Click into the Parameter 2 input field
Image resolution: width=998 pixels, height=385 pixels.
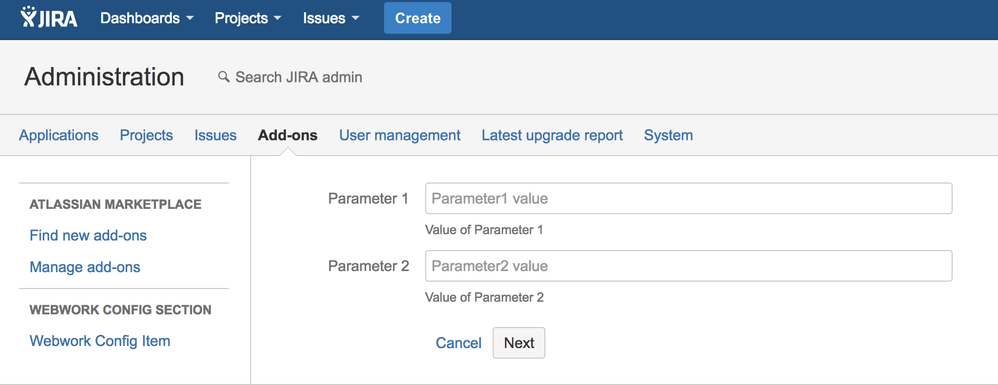click(x=689, y=266)
